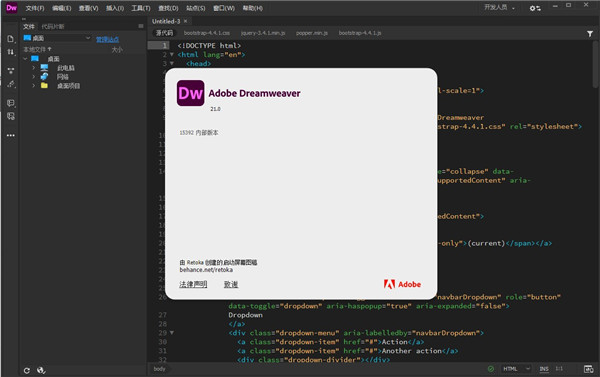Click the 1:1 cursor position indicator
The height and width of the screenshot is (377, 600).
point(559,369)
